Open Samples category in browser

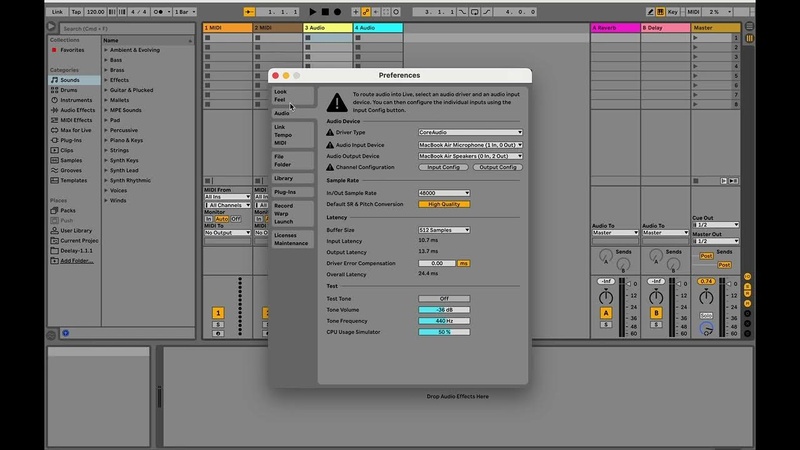click(71, 160)
